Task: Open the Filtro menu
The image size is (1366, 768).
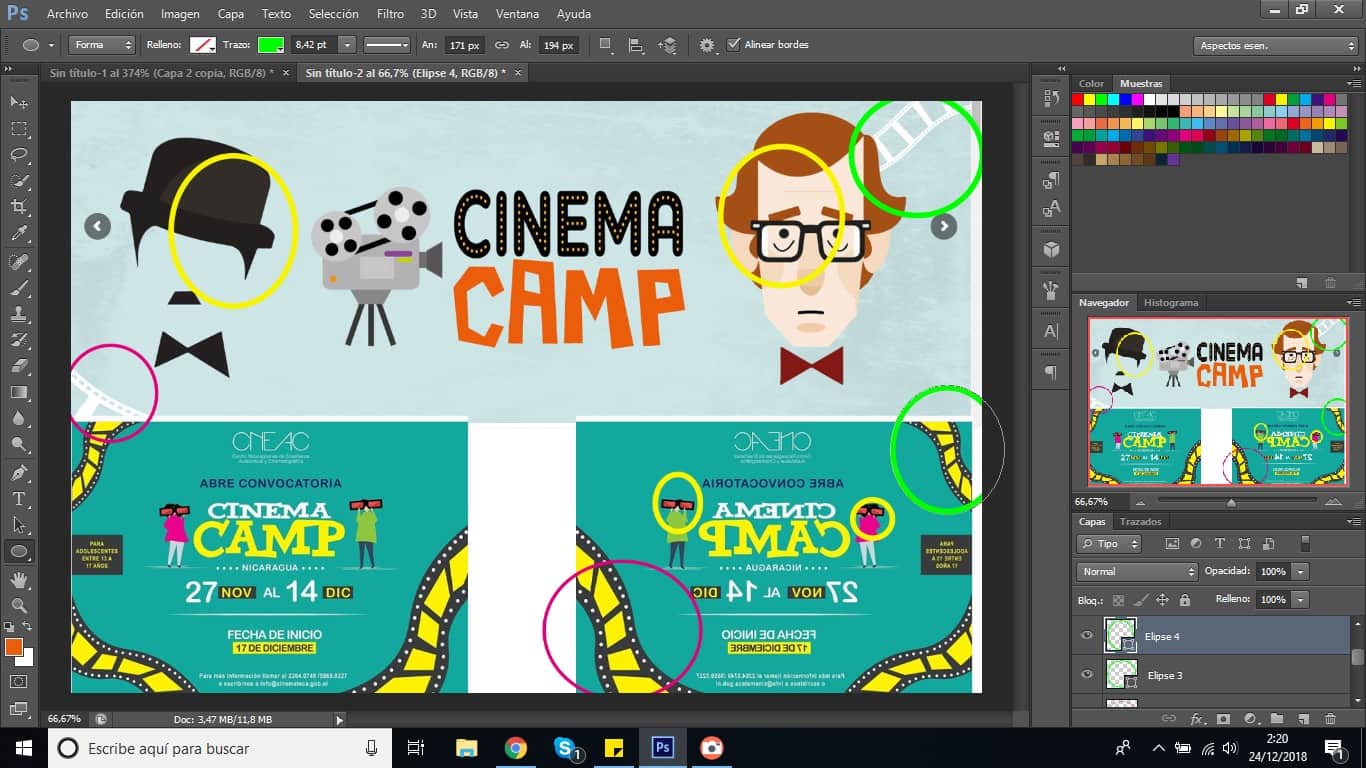Action: (x=391, y=14)
